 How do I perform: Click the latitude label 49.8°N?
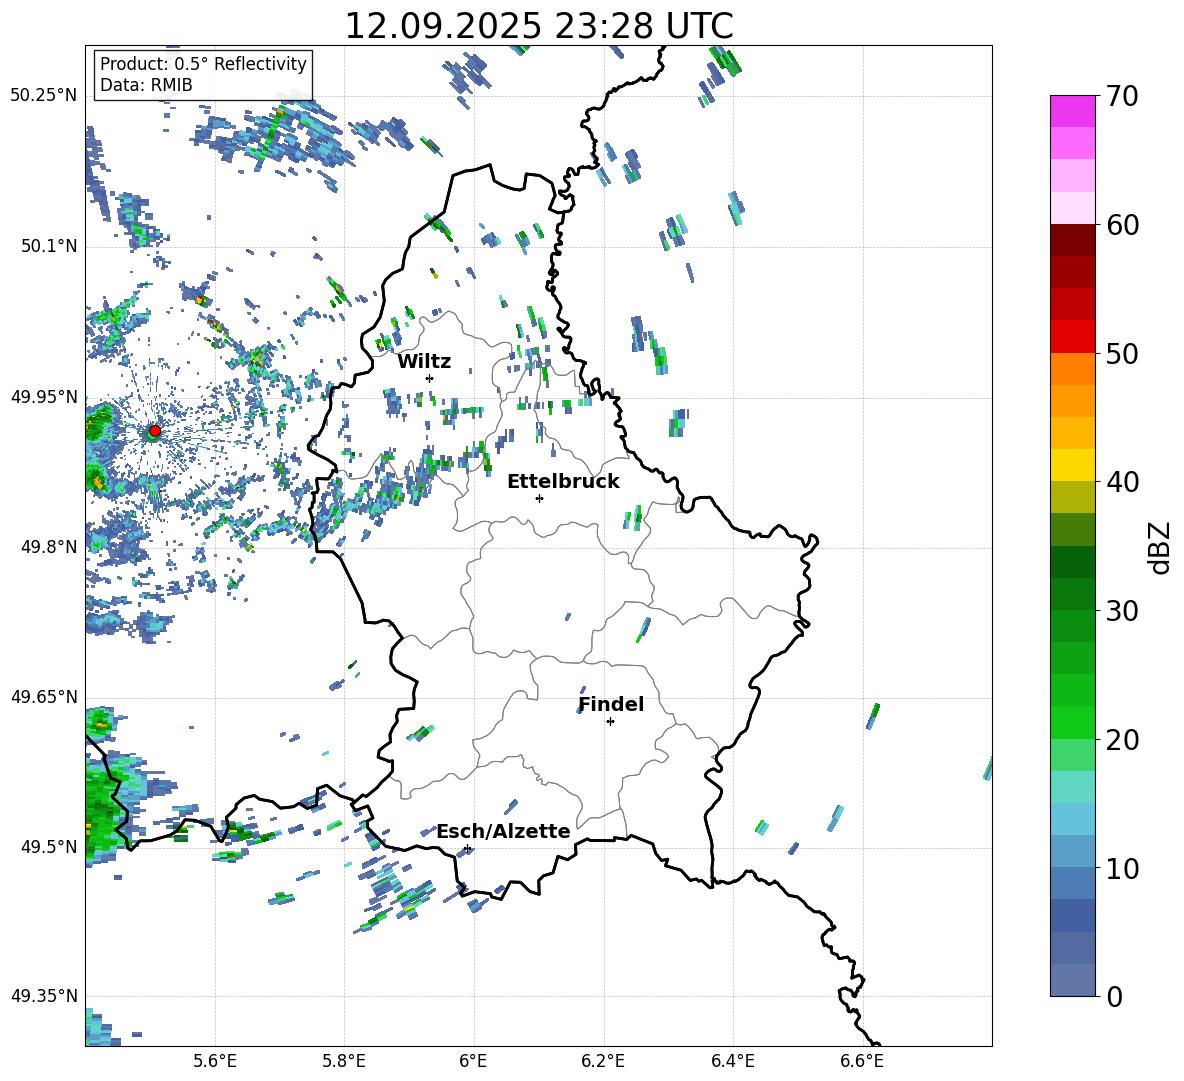pos(49,546)
